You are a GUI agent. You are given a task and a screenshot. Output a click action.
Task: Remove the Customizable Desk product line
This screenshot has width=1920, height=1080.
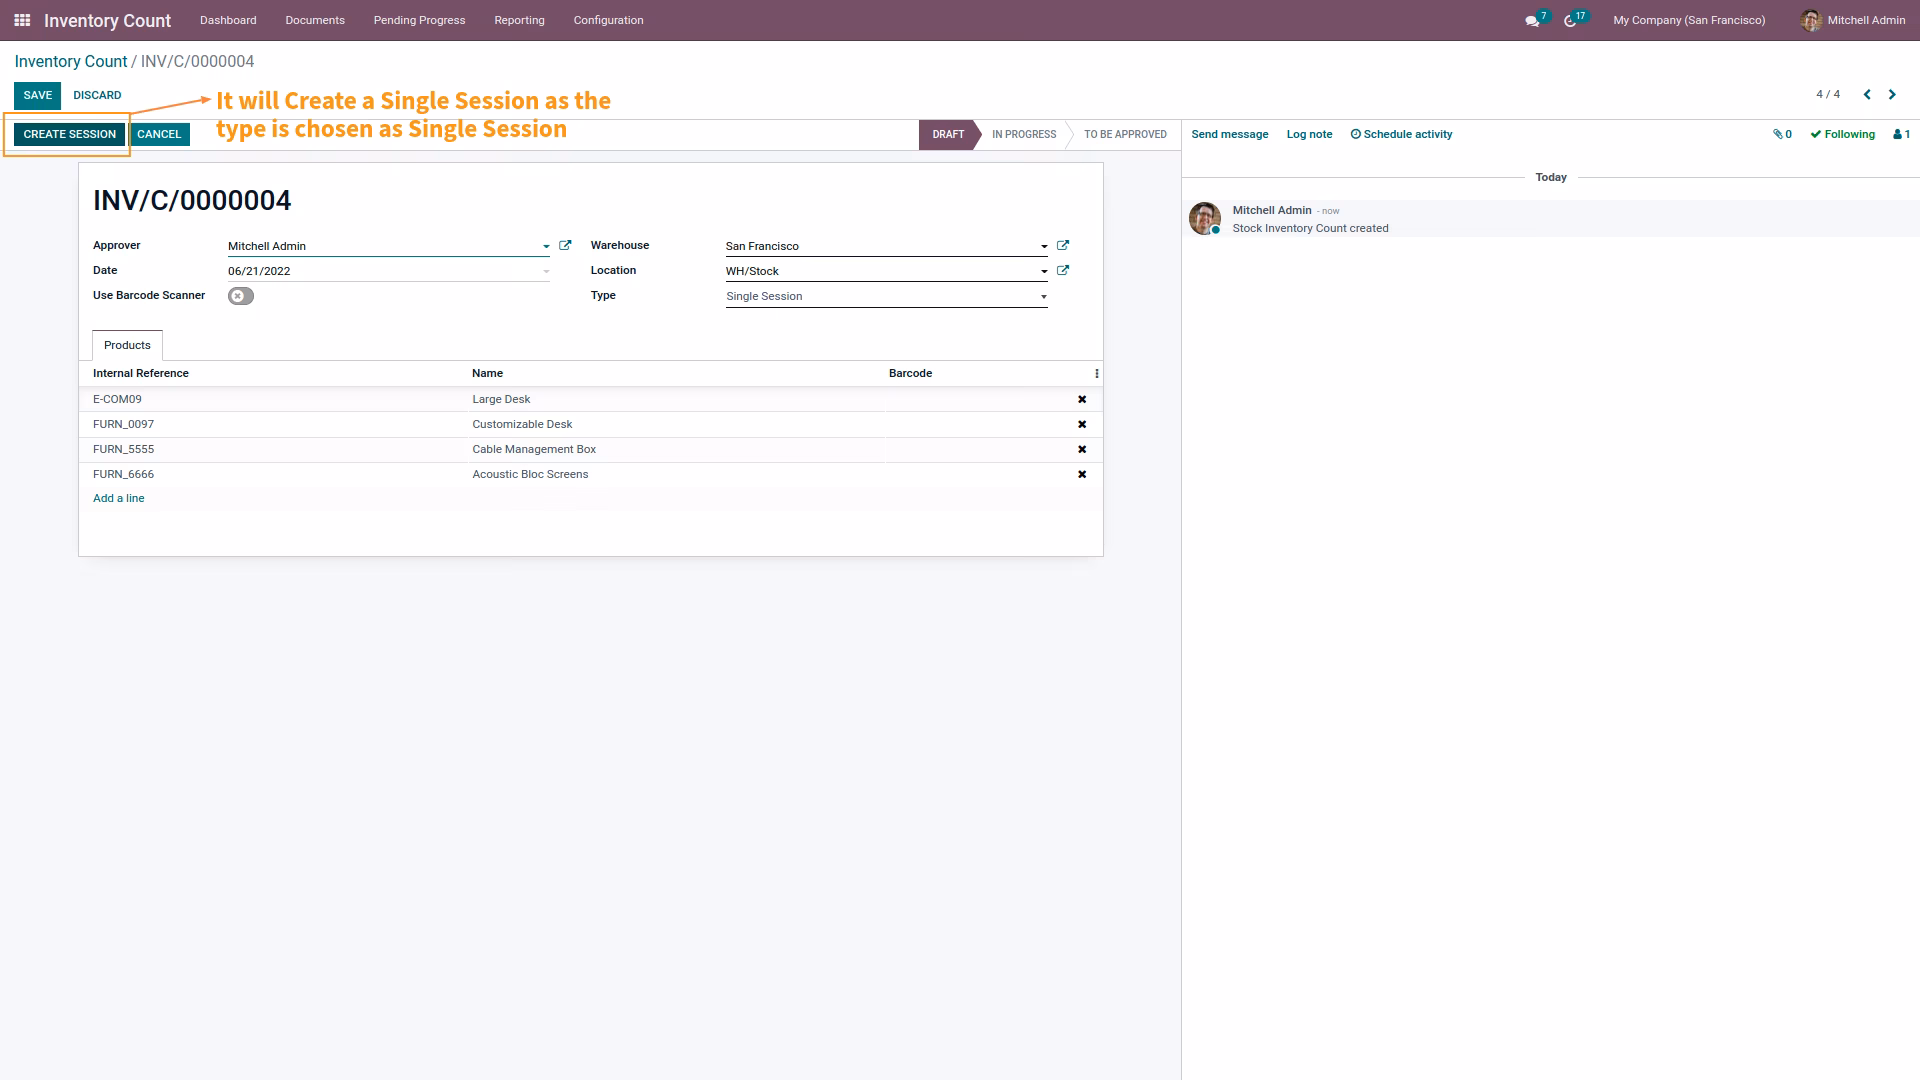(x=1082, y=424)
